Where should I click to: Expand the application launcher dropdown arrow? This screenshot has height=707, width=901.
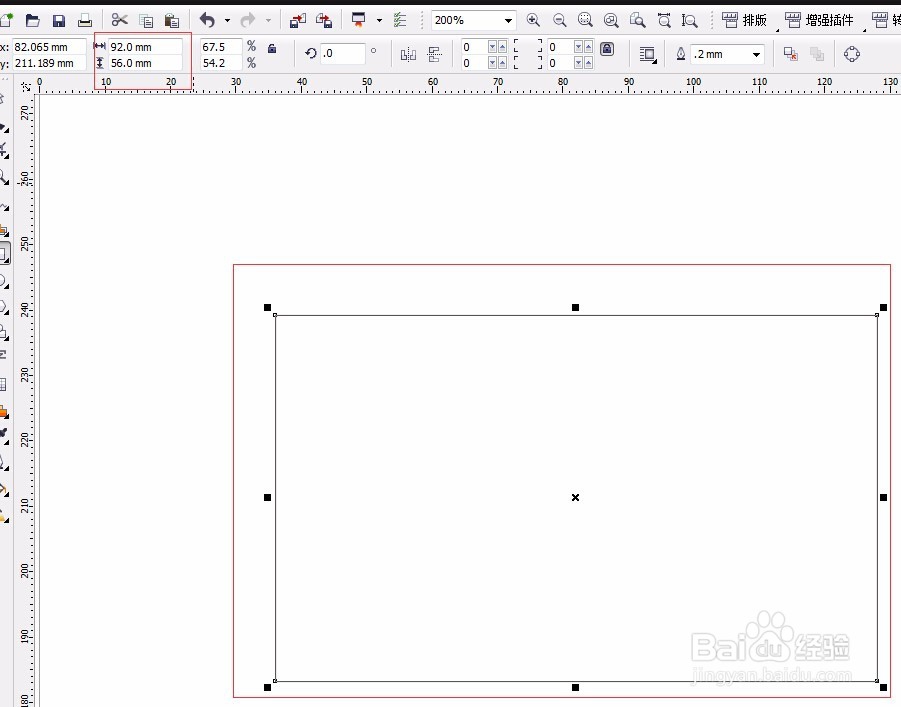379,21
